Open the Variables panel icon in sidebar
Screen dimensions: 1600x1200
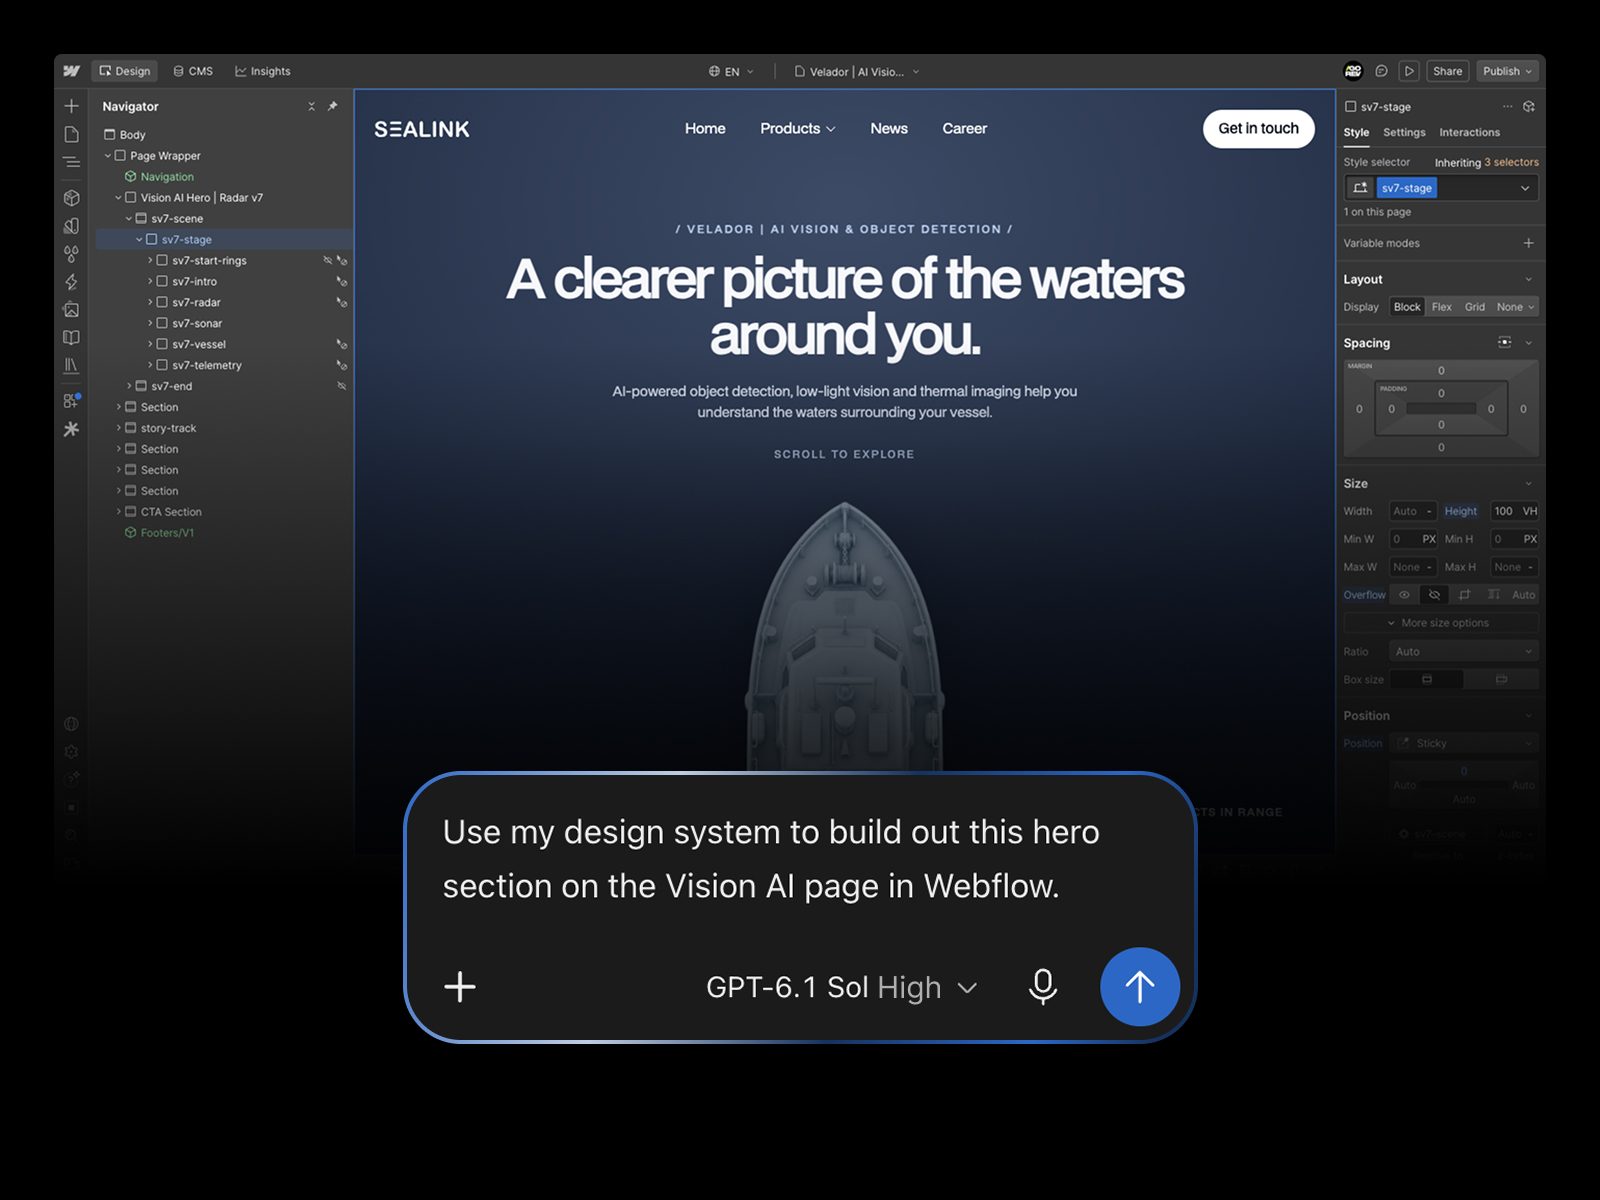point(71,226)
